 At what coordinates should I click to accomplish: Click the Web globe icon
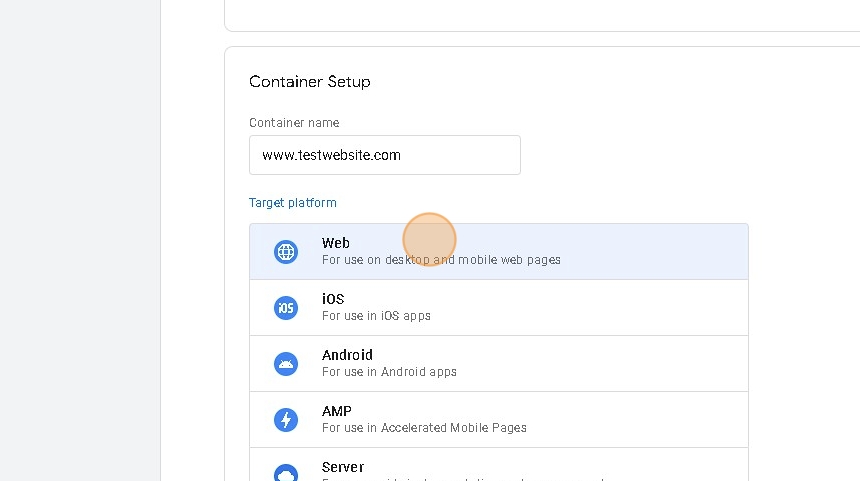point(286,252)
